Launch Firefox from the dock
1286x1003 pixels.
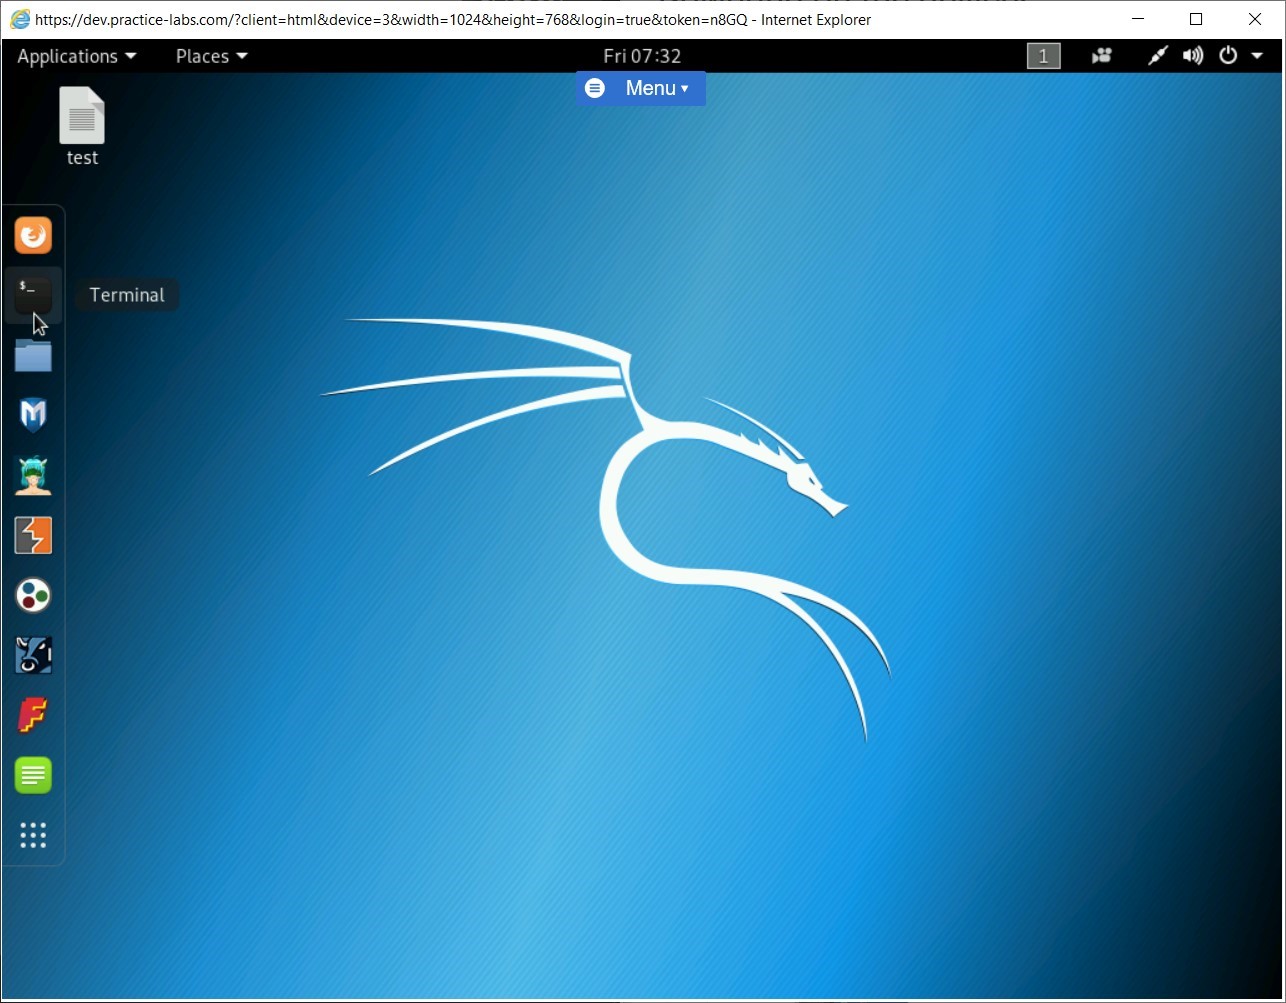(x=33, y=235)
